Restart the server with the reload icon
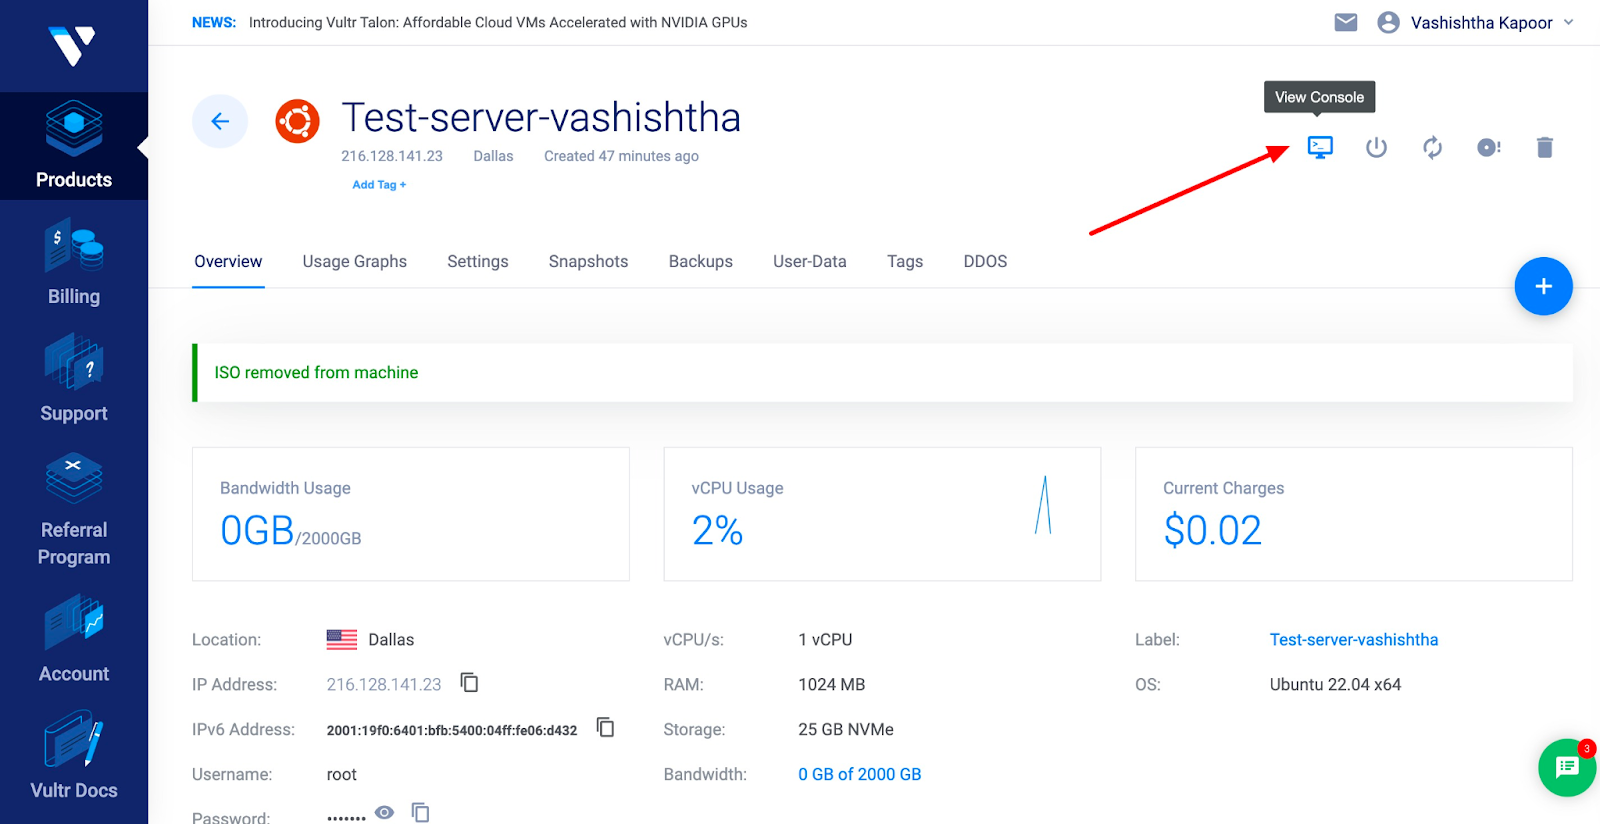This screenshot has width=1600, height=824. (1432, 148)
